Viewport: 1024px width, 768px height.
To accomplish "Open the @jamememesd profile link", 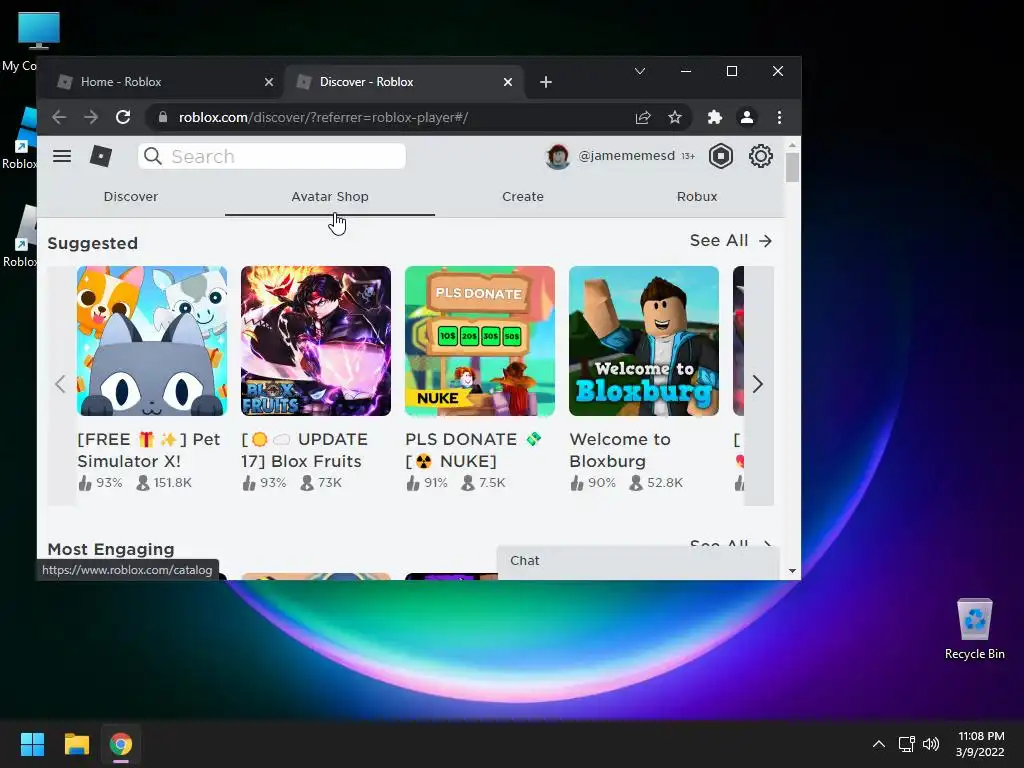I will 626,156.
